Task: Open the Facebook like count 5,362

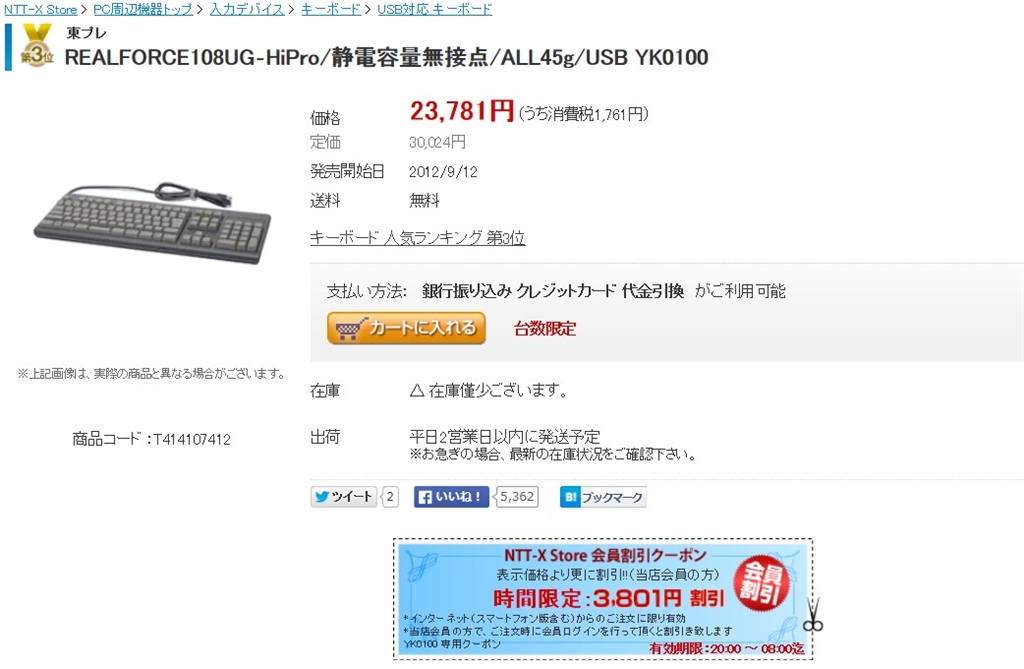Action: 517,497
